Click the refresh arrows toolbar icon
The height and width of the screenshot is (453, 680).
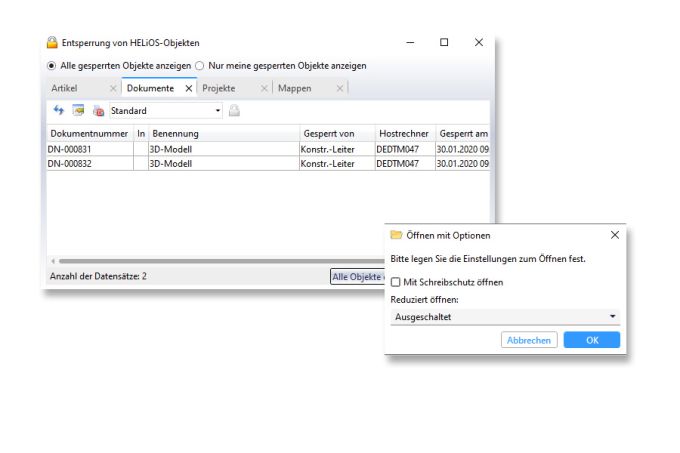coord(59,111)
